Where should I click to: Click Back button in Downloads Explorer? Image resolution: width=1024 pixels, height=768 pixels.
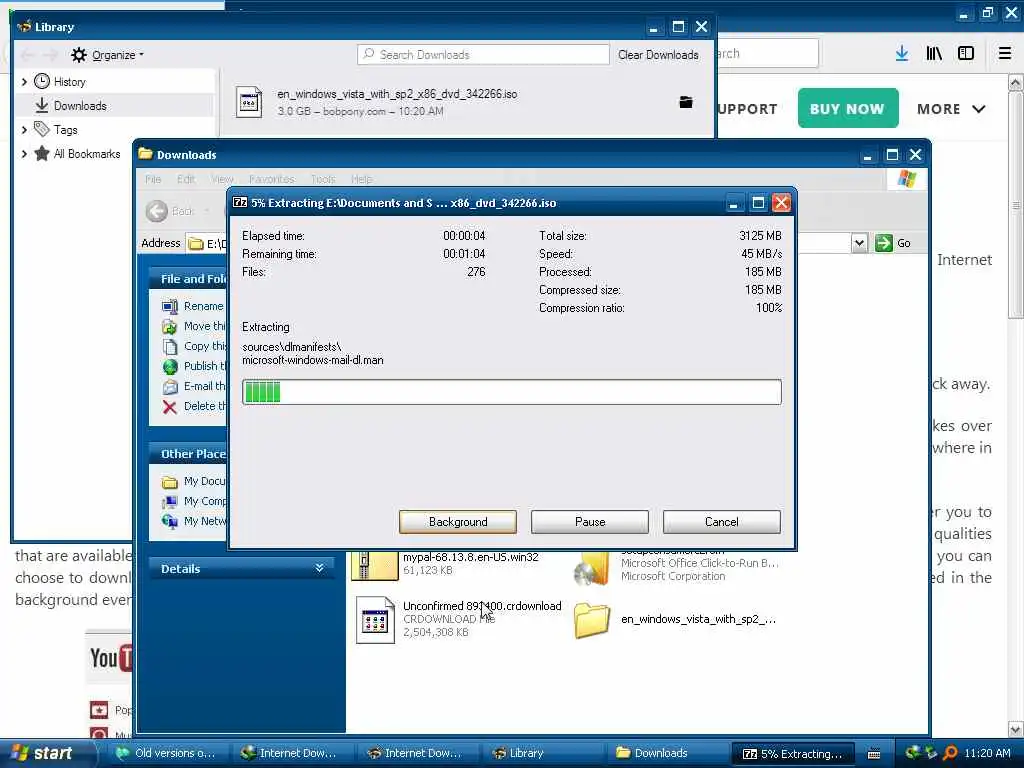(x=170, y=211)
